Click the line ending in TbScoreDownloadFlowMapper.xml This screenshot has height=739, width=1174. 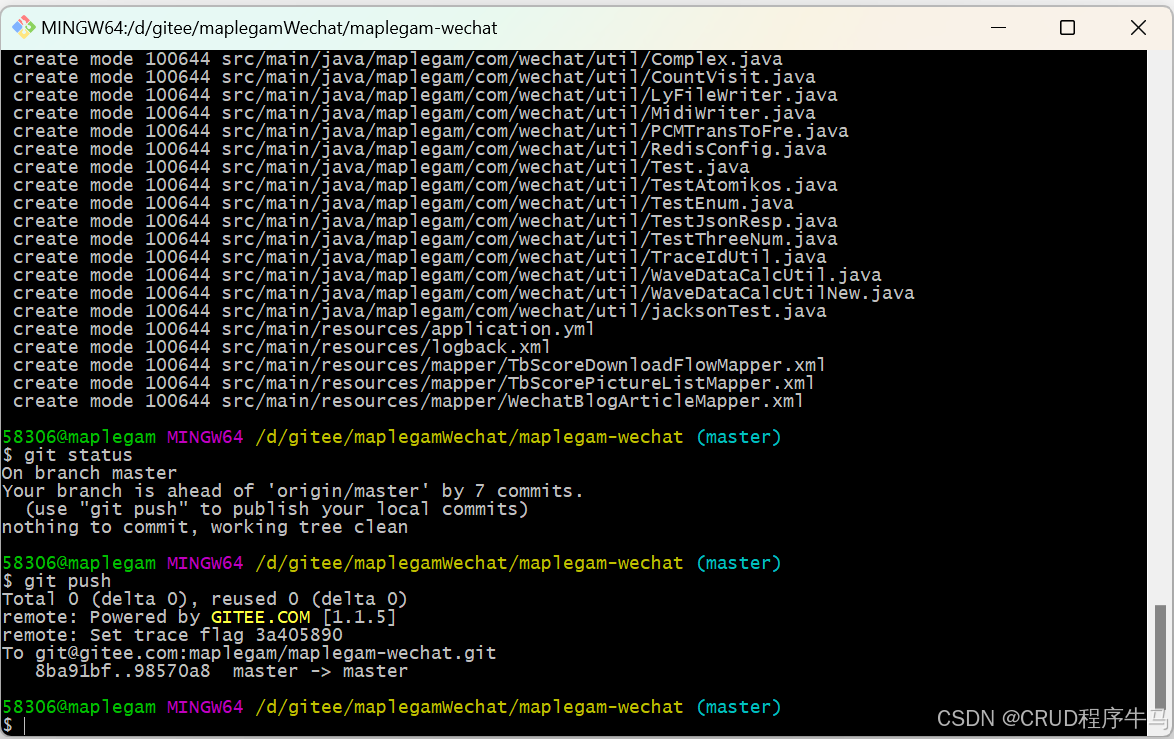419,365
